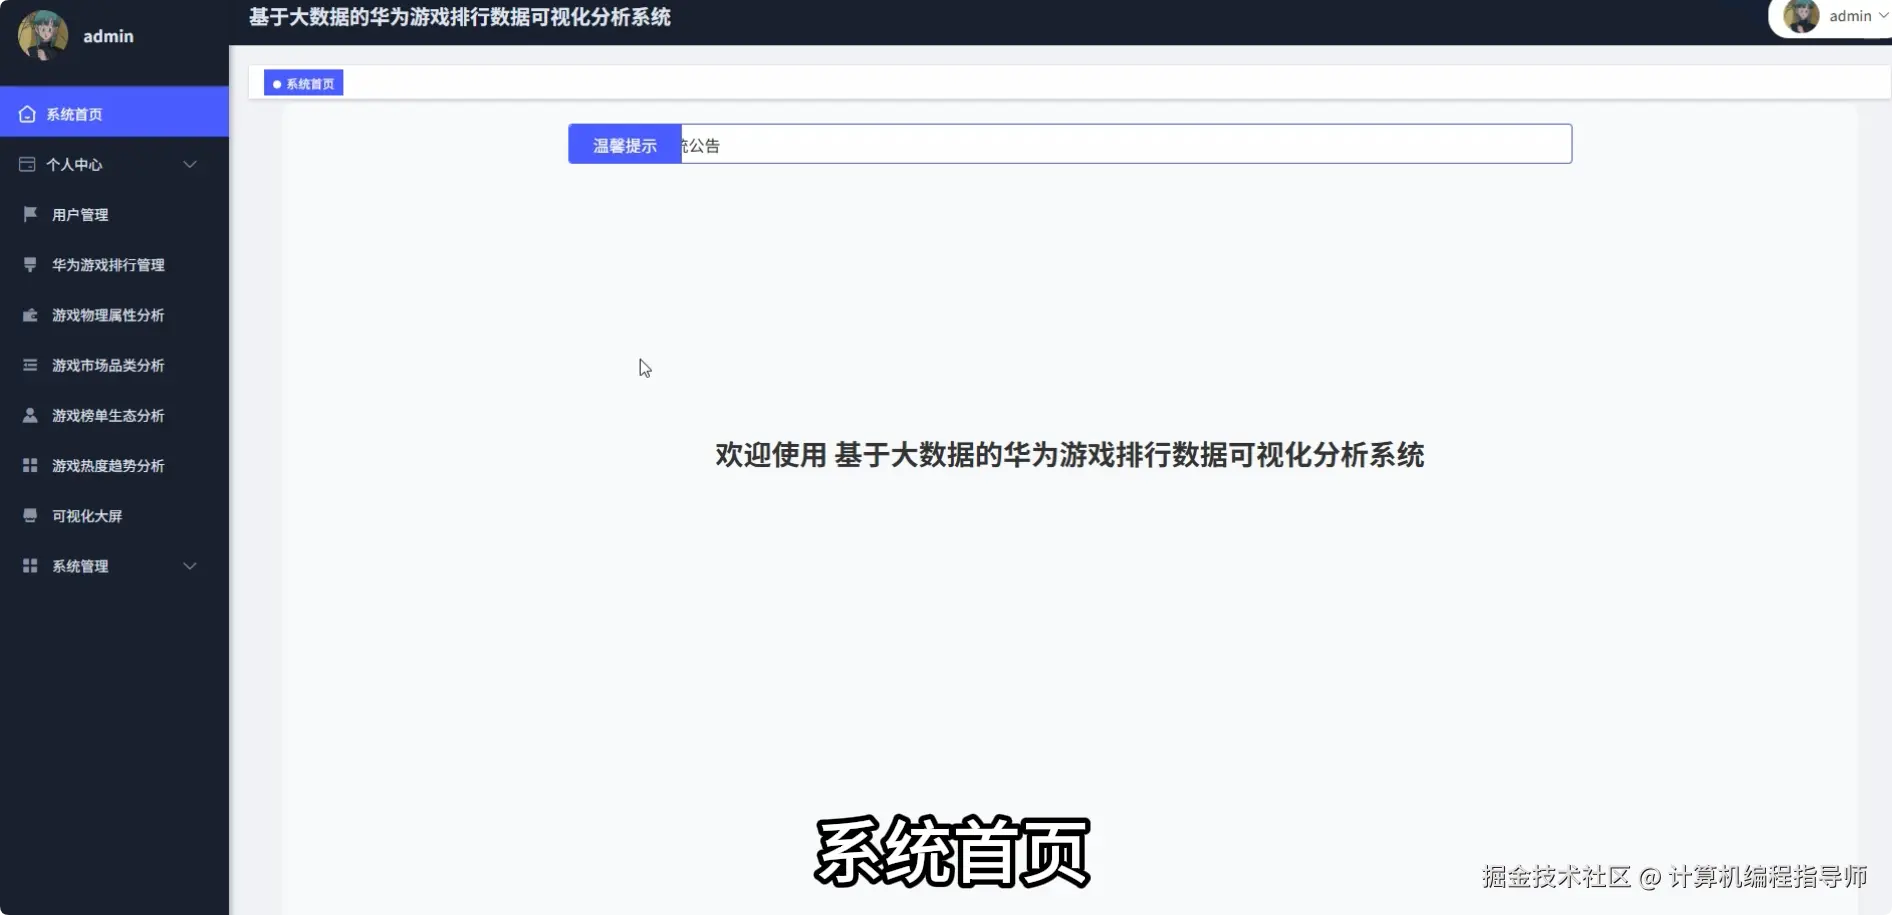Open 用户管理 in the sidebar
This screenshot has height=915, width=1892.
click(x=114, y=214)
